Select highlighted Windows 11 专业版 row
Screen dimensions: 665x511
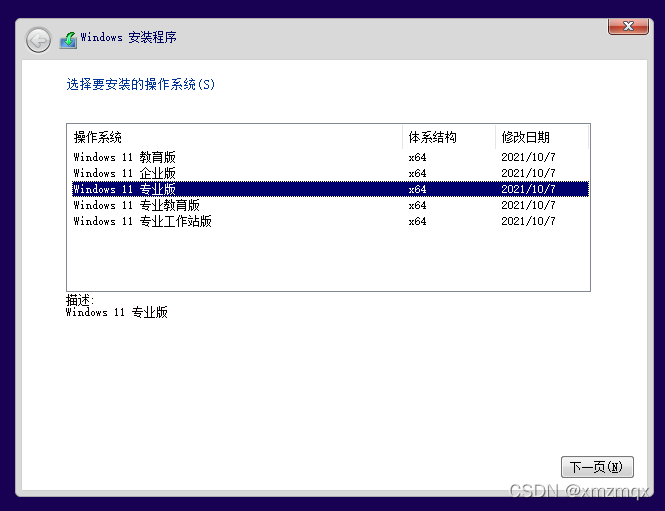point(330,189)
